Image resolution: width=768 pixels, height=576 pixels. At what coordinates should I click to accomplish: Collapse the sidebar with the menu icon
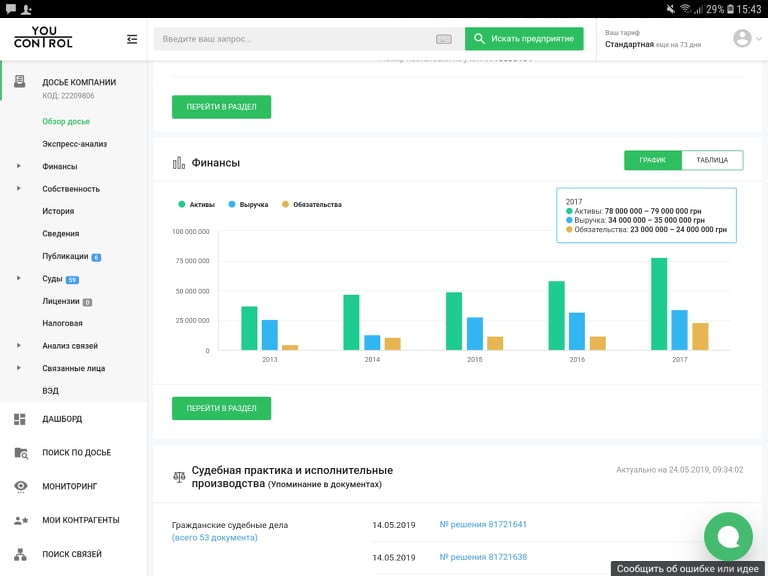[132, 39]
